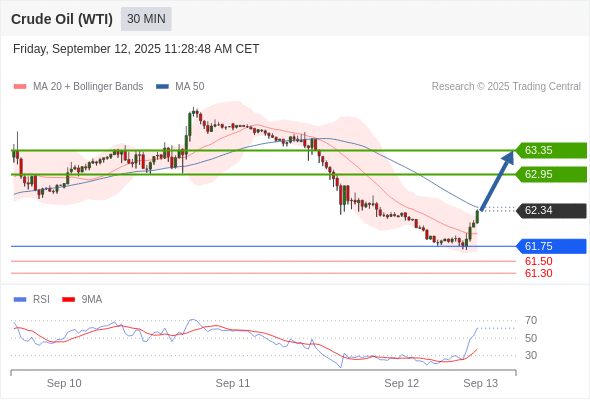Click the Research © 2025 Trading Central credit
Screen dimensions: 590x400
(506, 87)
